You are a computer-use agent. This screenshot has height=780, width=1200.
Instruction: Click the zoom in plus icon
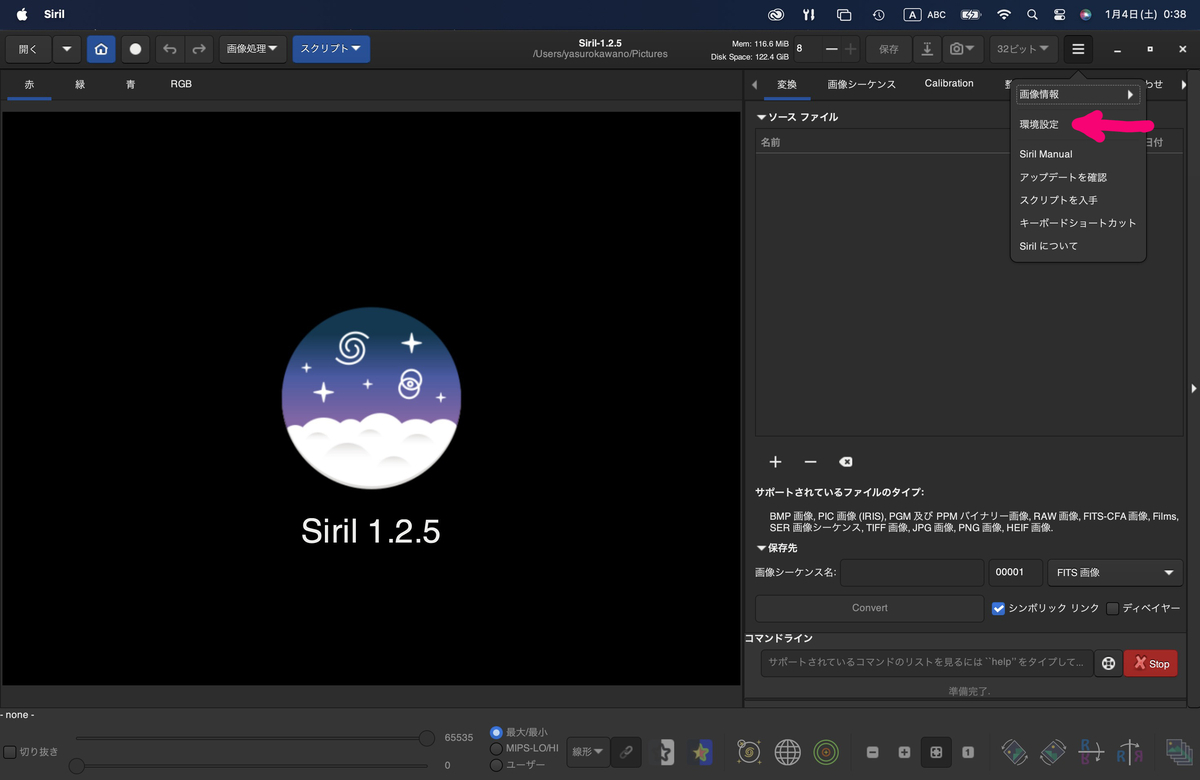tap(904, 752)
